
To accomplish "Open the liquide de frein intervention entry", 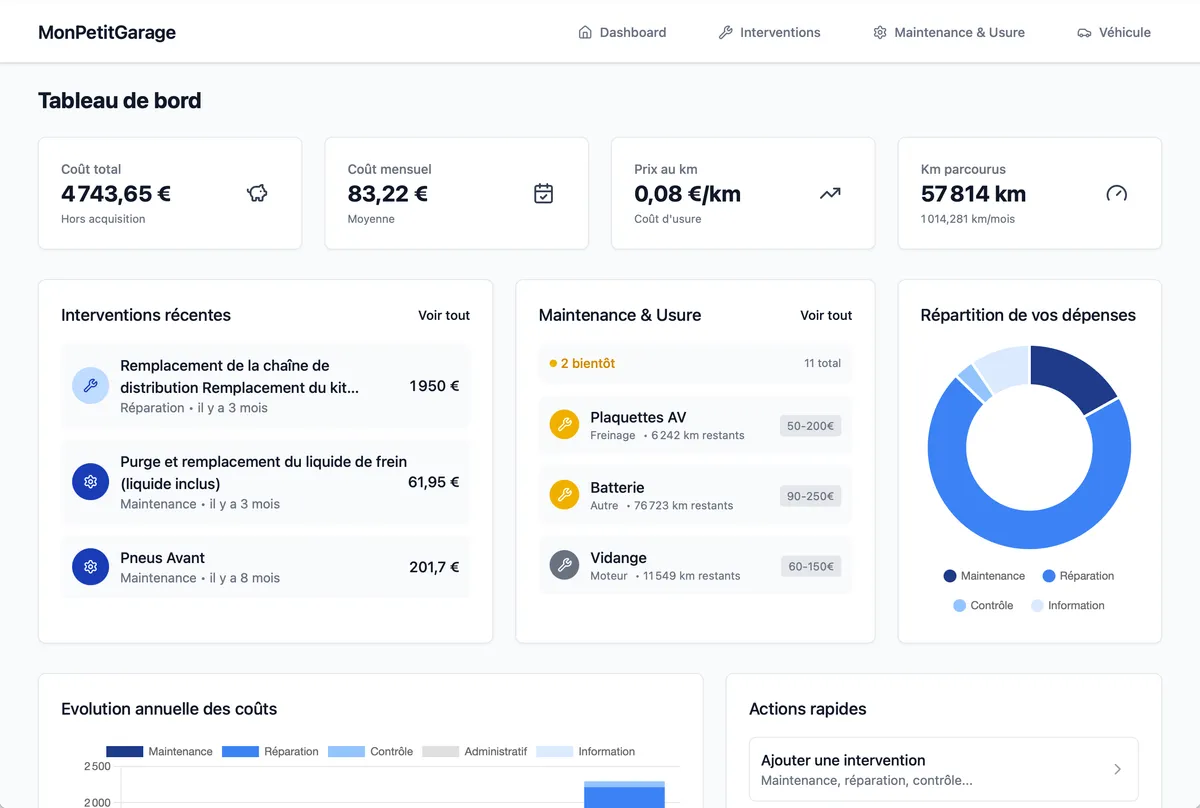I will click(x=265, y=482).
